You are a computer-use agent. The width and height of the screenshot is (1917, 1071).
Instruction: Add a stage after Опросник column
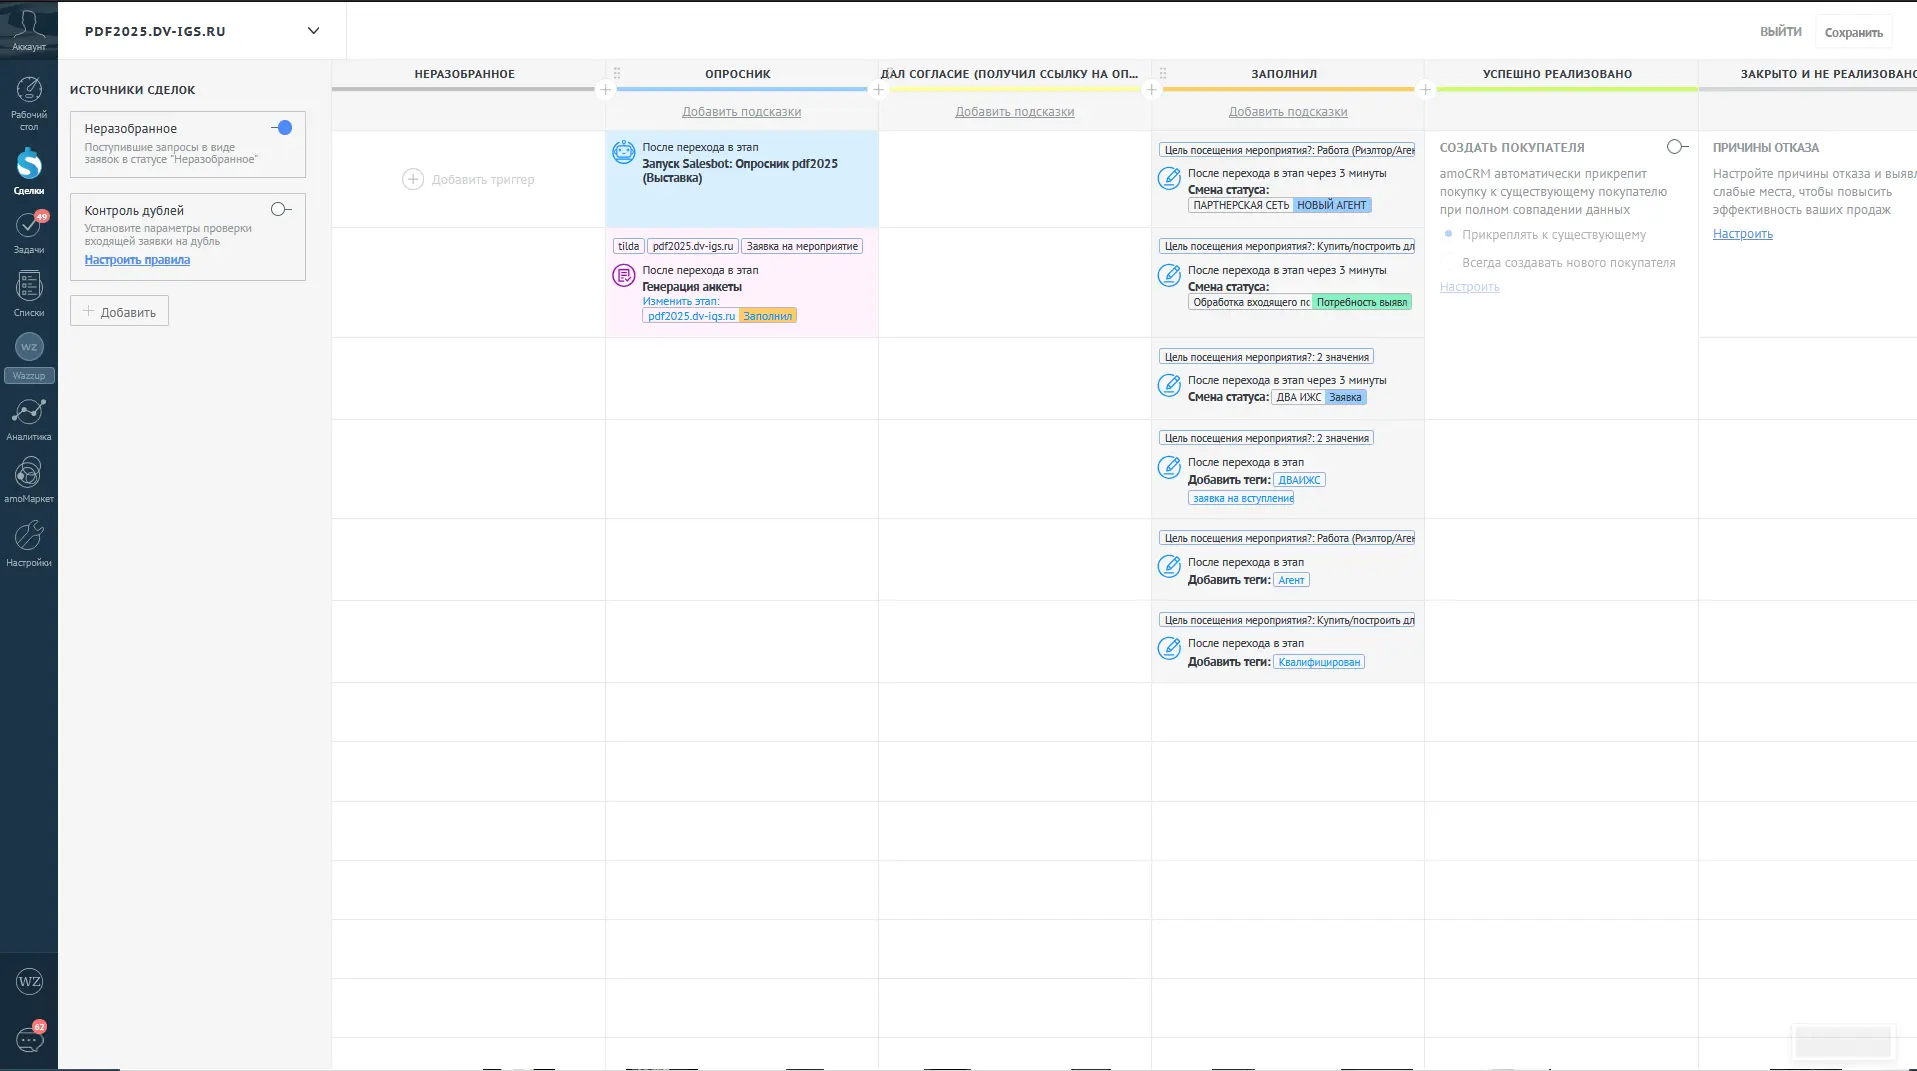(878, 90)
